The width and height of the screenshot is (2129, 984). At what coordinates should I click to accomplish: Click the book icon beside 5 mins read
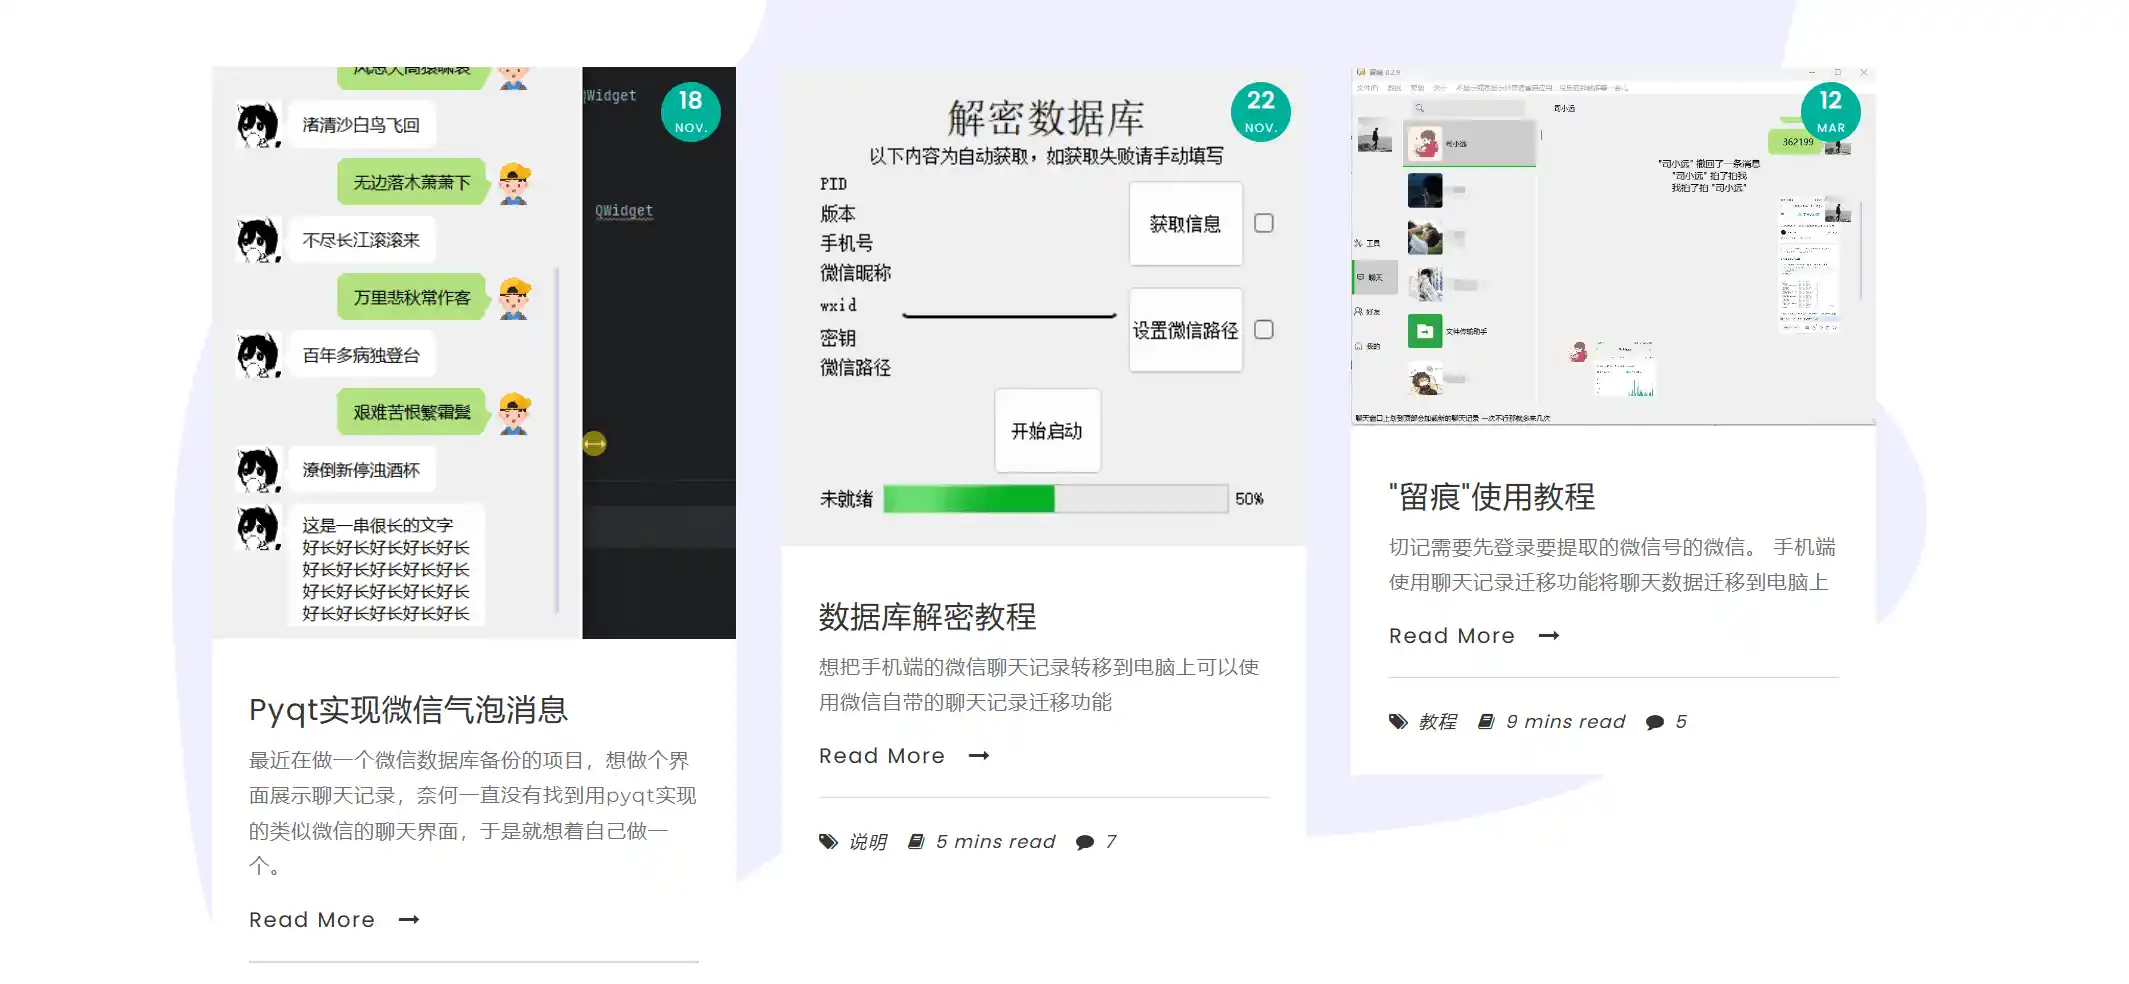tap(916, 842)
